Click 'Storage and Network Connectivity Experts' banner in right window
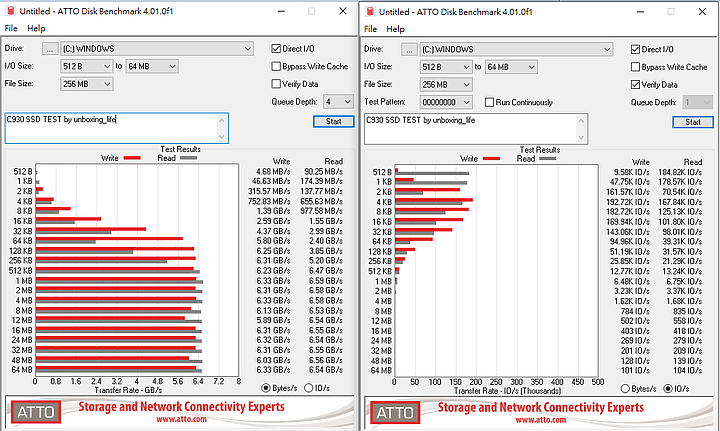Viewport: 720px width, 431px height. pyautogui.click(x=540, y=408)
